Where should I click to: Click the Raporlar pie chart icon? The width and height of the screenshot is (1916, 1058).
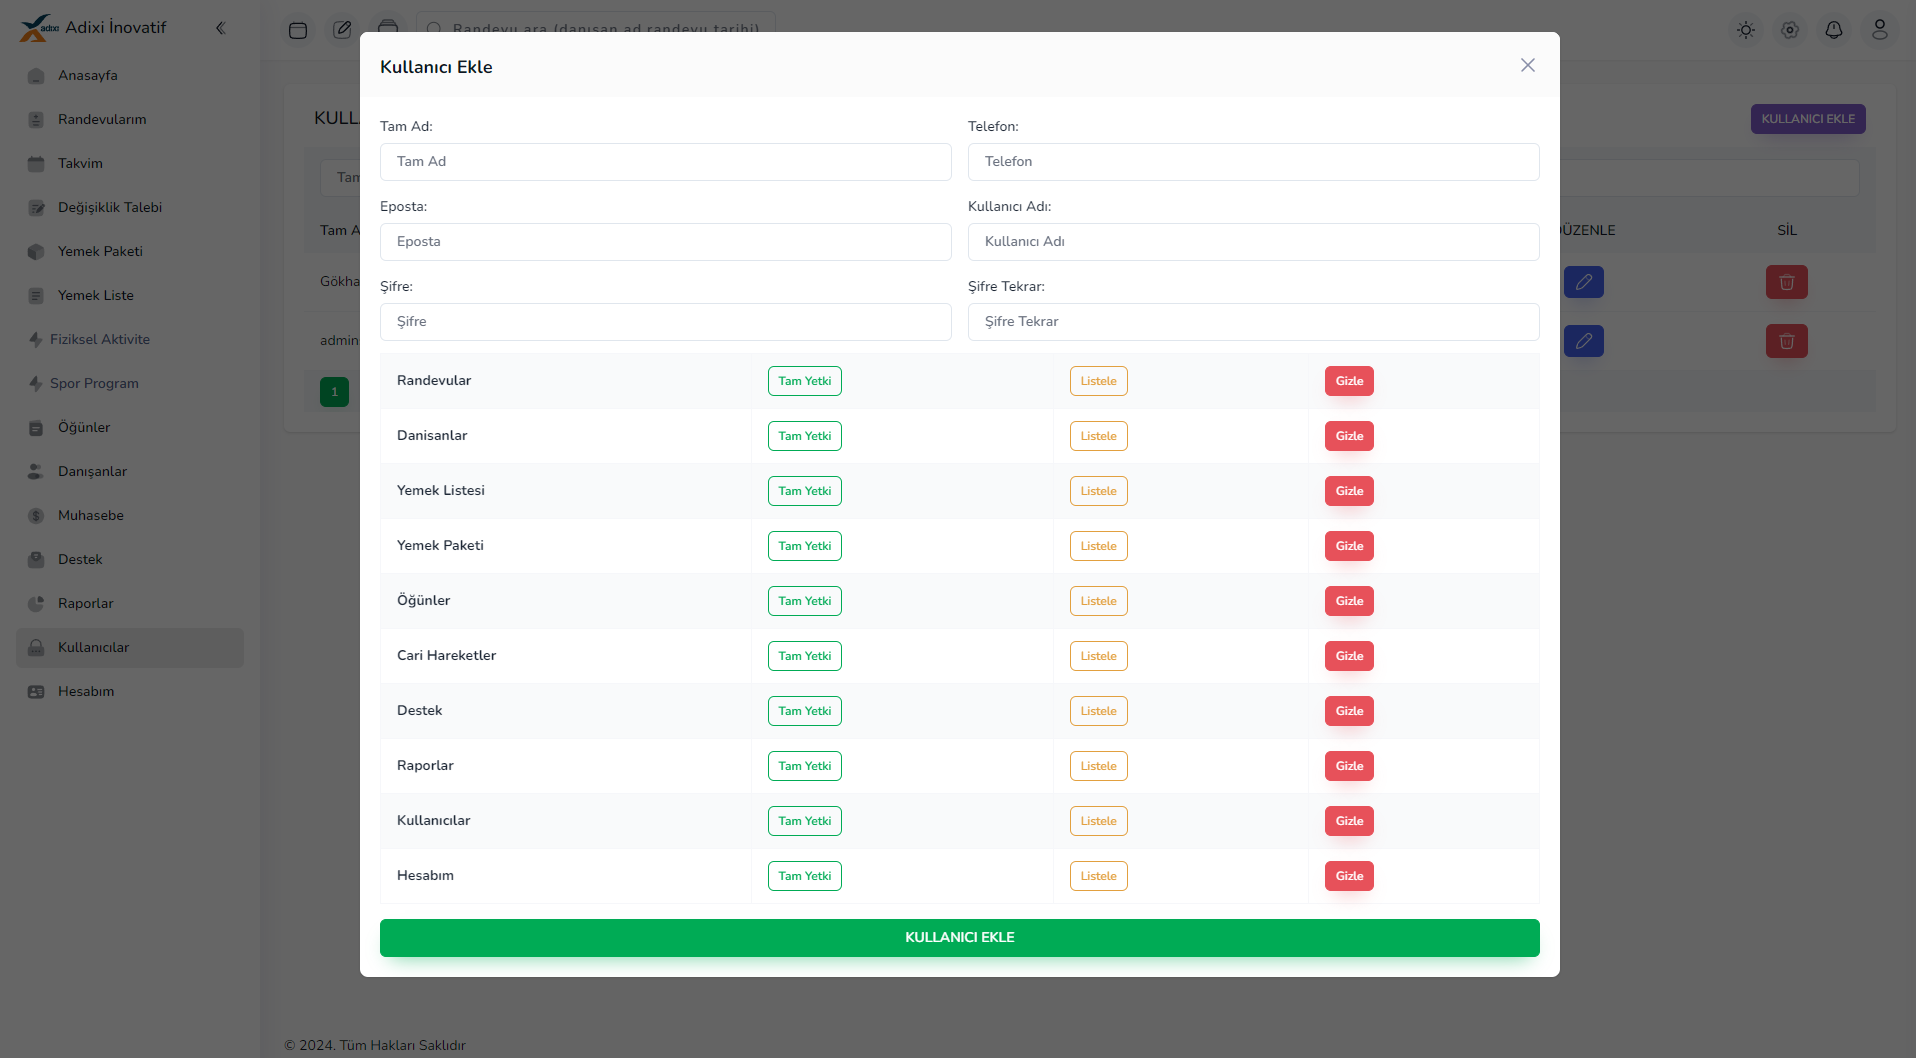pyautogui.click(x=36, y=604)
